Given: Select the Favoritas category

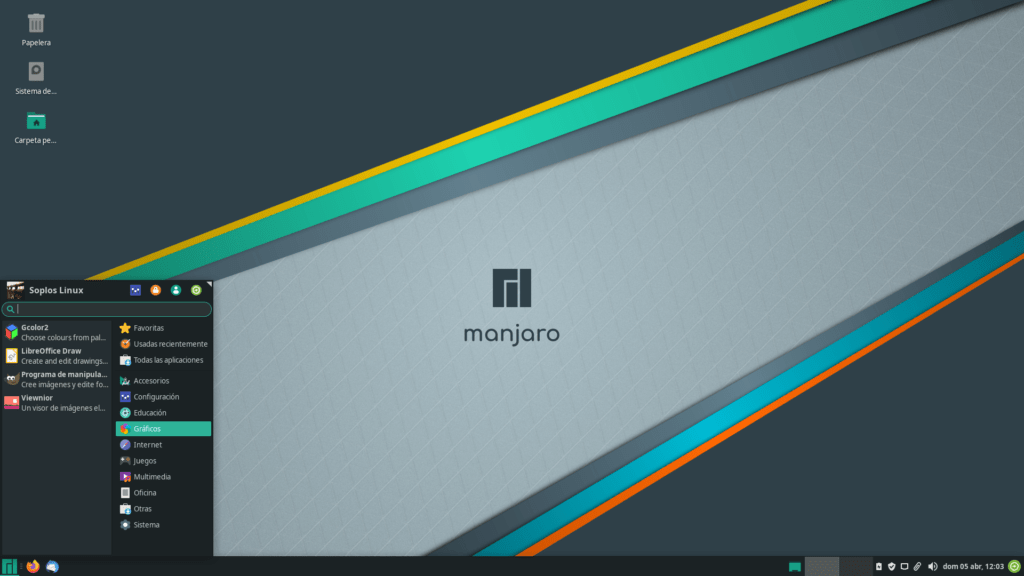Looking at the screenshot, I should point(163,328).
